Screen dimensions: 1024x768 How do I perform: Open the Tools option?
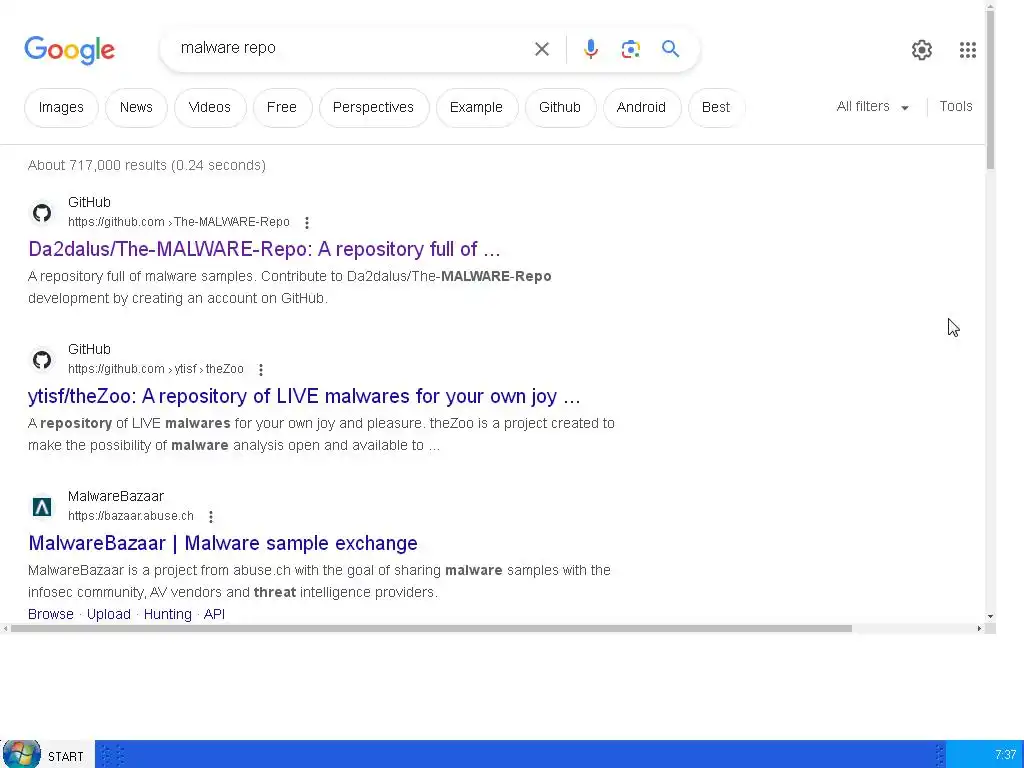(955, 106)
